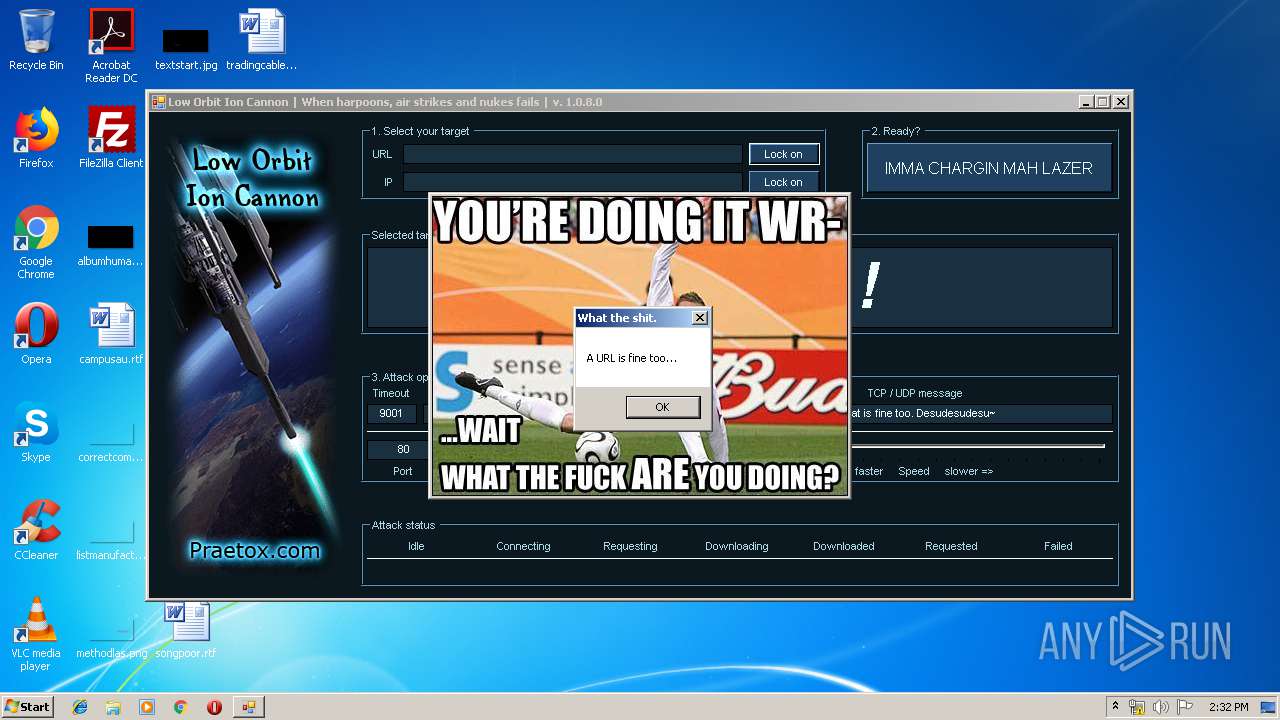This screenshot has width=1280, height=720.
Task: Open campusau.rtf document
Action: tap(111, 334)
